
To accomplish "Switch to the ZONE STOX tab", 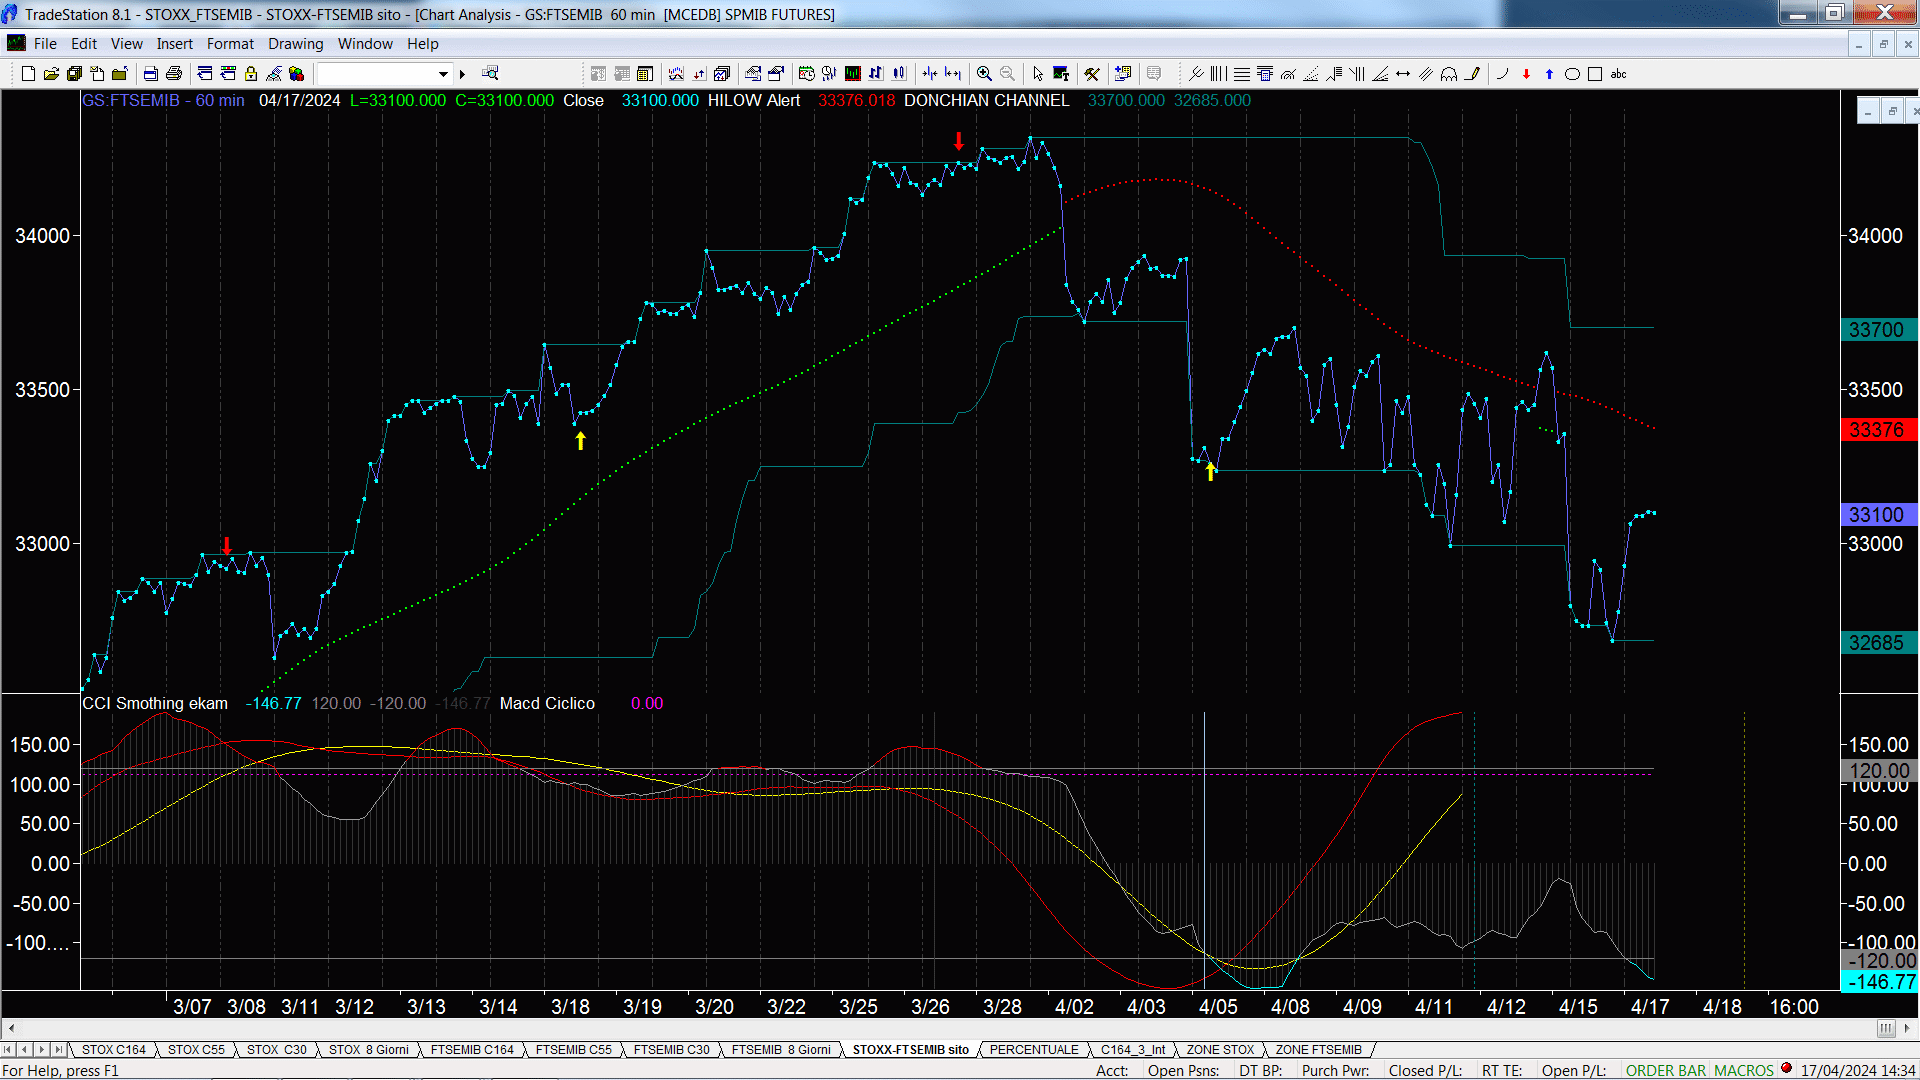I will (x=1220, y=1050).
